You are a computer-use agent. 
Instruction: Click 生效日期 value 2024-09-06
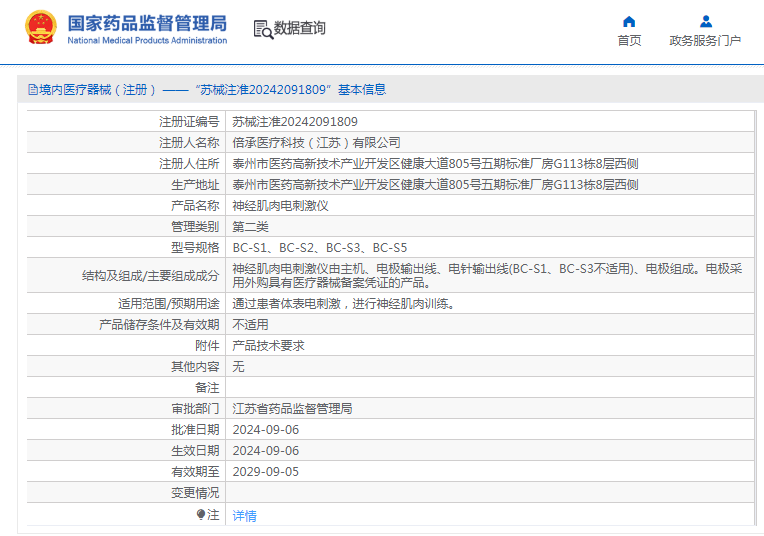(x=266, y=451)
